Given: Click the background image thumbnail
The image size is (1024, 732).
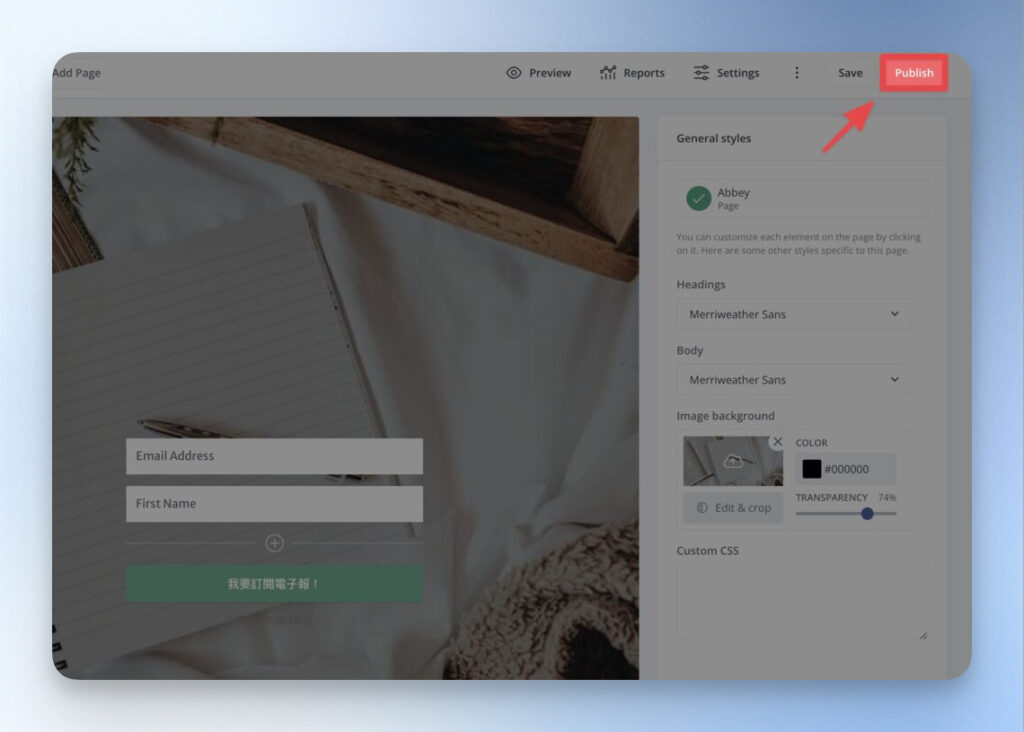Looking at the screenshot, I should tap(733, 461).
